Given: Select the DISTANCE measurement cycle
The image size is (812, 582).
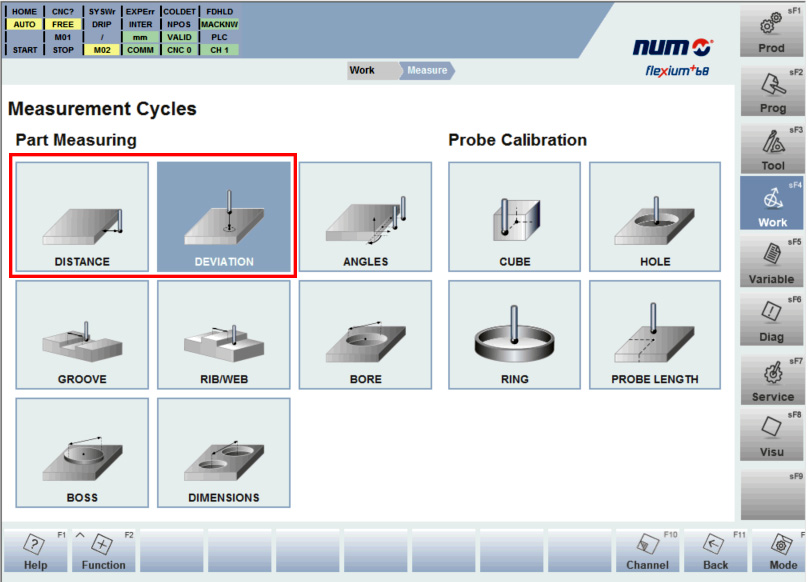Looking at the screenshot, I should (82, 217).
